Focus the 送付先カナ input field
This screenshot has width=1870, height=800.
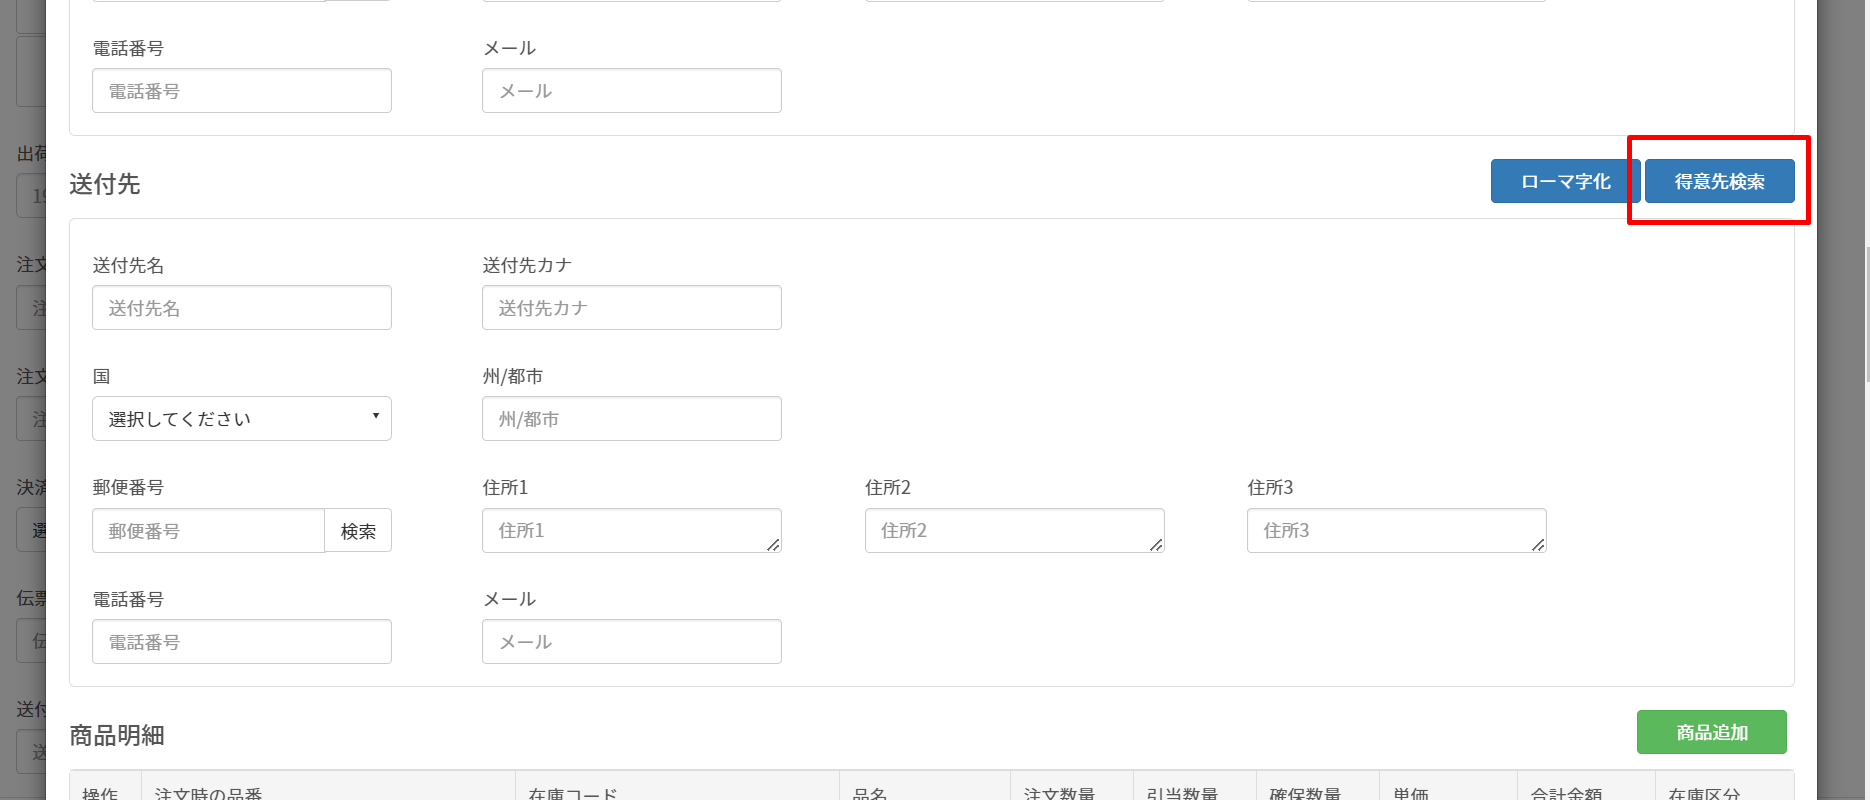[632, 308]
